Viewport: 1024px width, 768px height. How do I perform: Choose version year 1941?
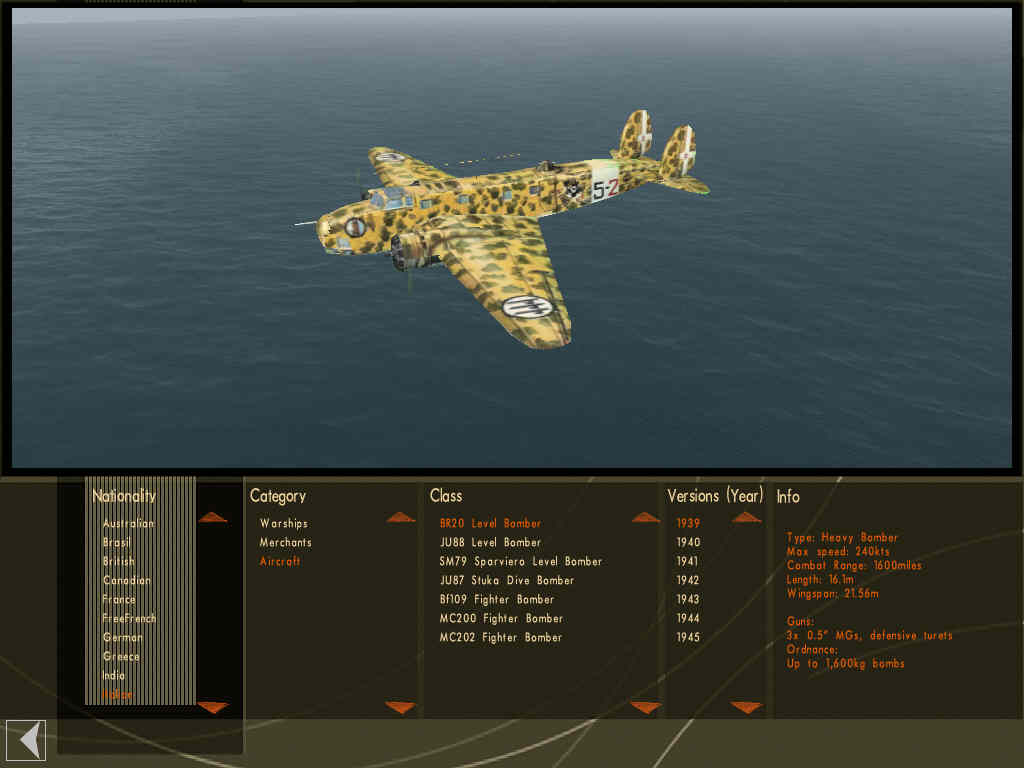688,562
